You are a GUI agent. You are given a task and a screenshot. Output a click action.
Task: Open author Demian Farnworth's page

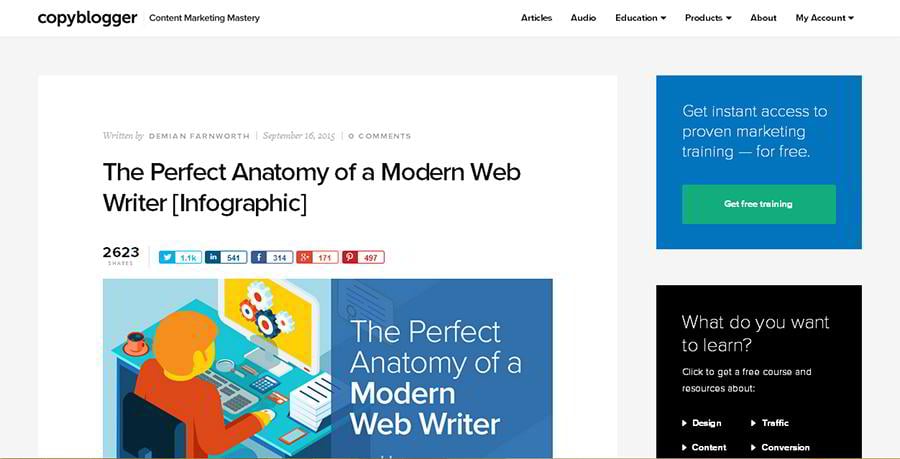198,136
